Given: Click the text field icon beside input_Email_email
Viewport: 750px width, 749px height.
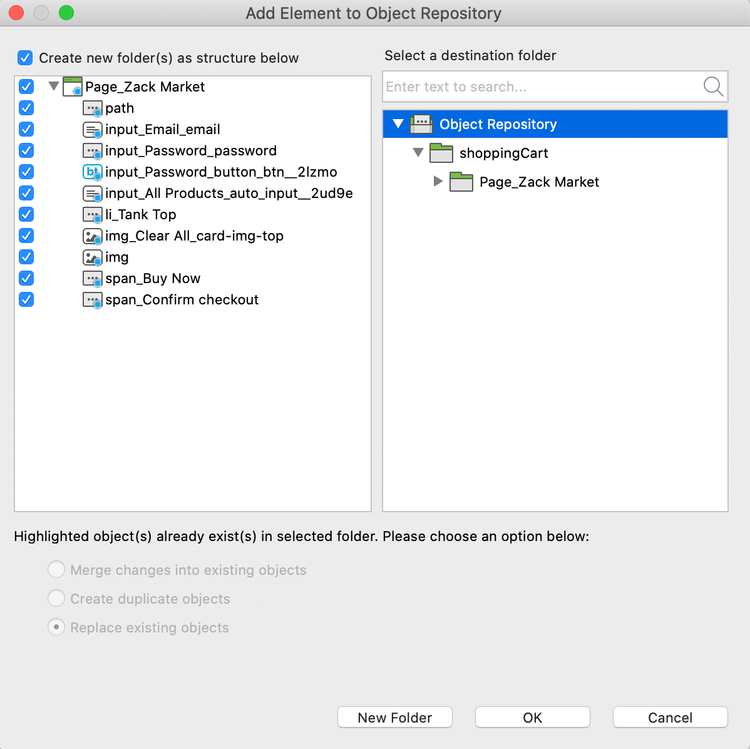Looking at the screenshot, I should pyautogui.click(x=92, y=130).
